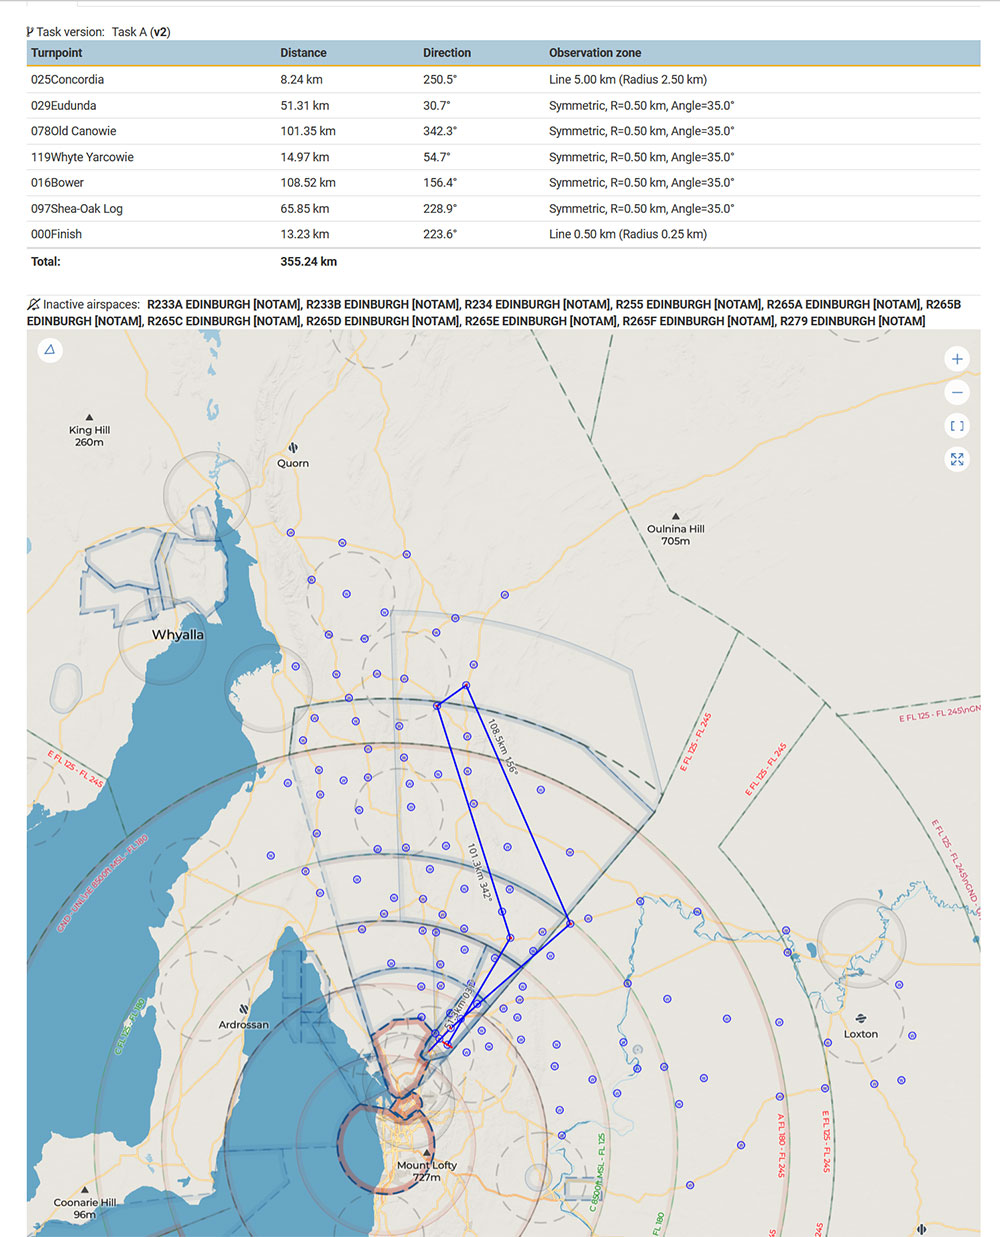Fit the task to view via bracket icon

957,426
